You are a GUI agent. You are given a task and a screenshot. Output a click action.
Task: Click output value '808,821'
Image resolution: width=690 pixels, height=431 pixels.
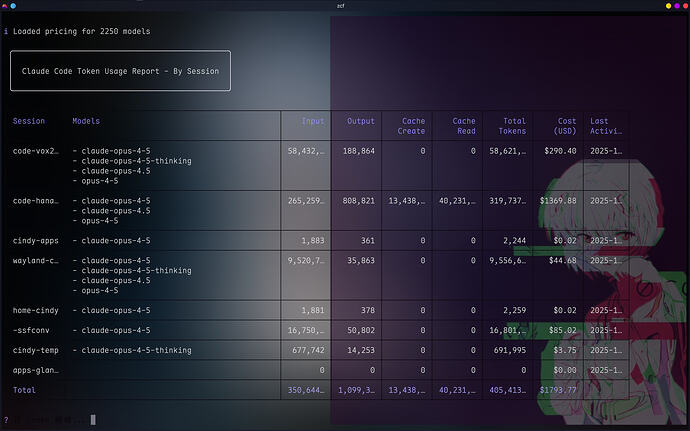pos(359,200)
